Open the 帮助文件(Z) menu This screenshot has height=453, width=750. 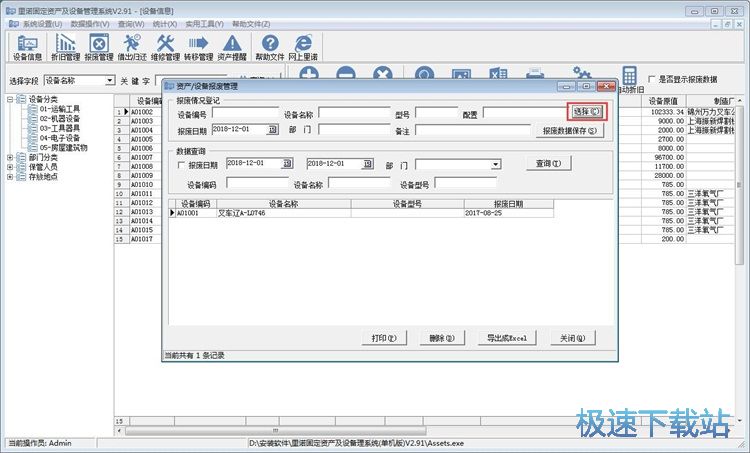tap(251, 23)
